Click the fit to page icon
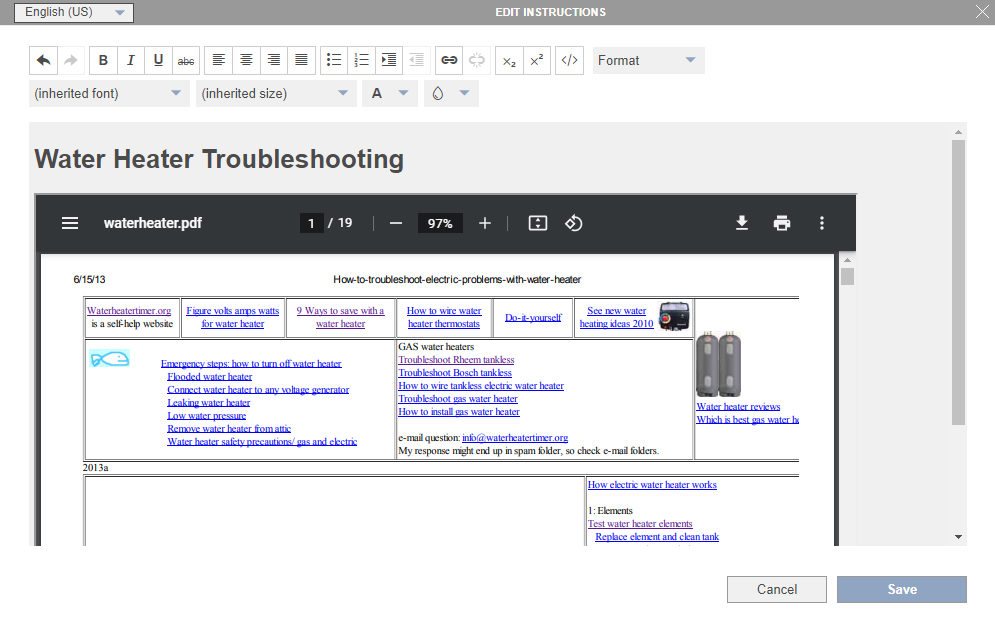This screenshot has width=995, height=621. (x=538, y=223)
